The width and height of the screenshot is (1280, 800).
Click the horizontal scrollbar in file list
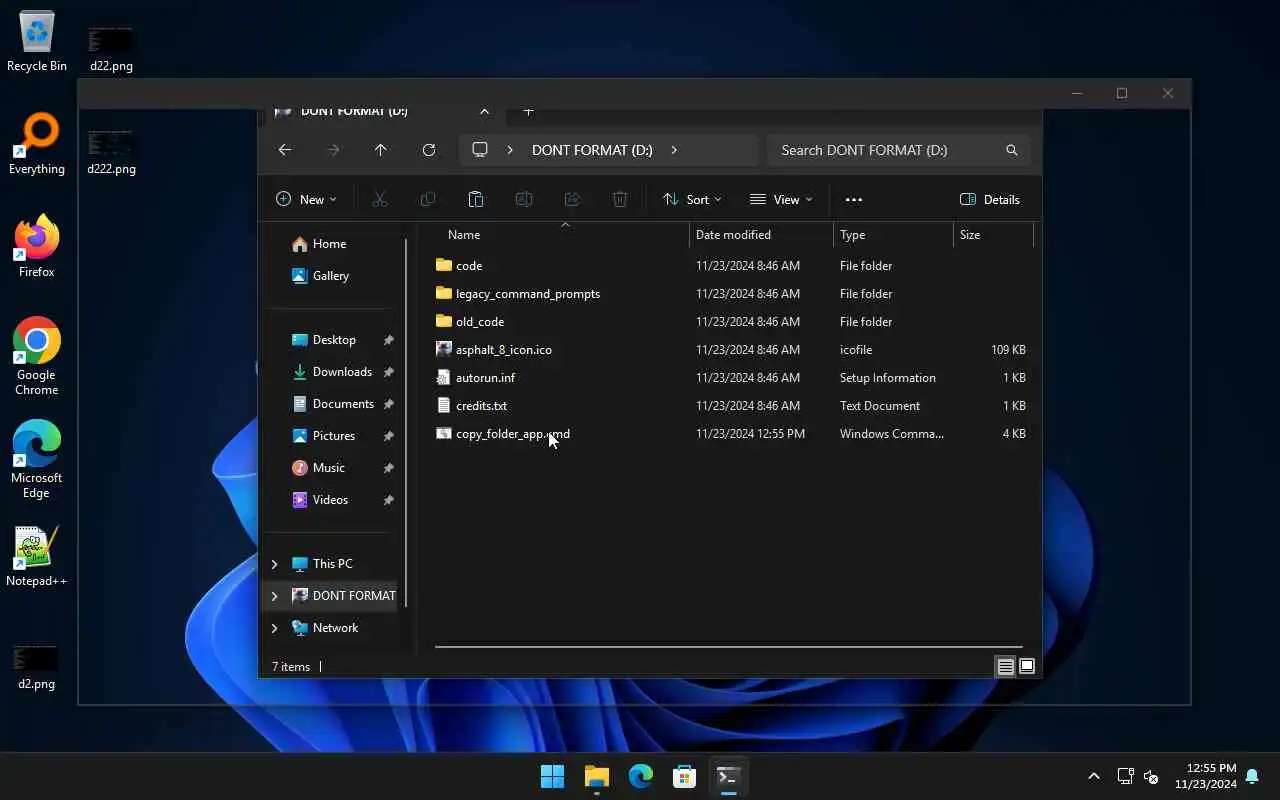729,647
